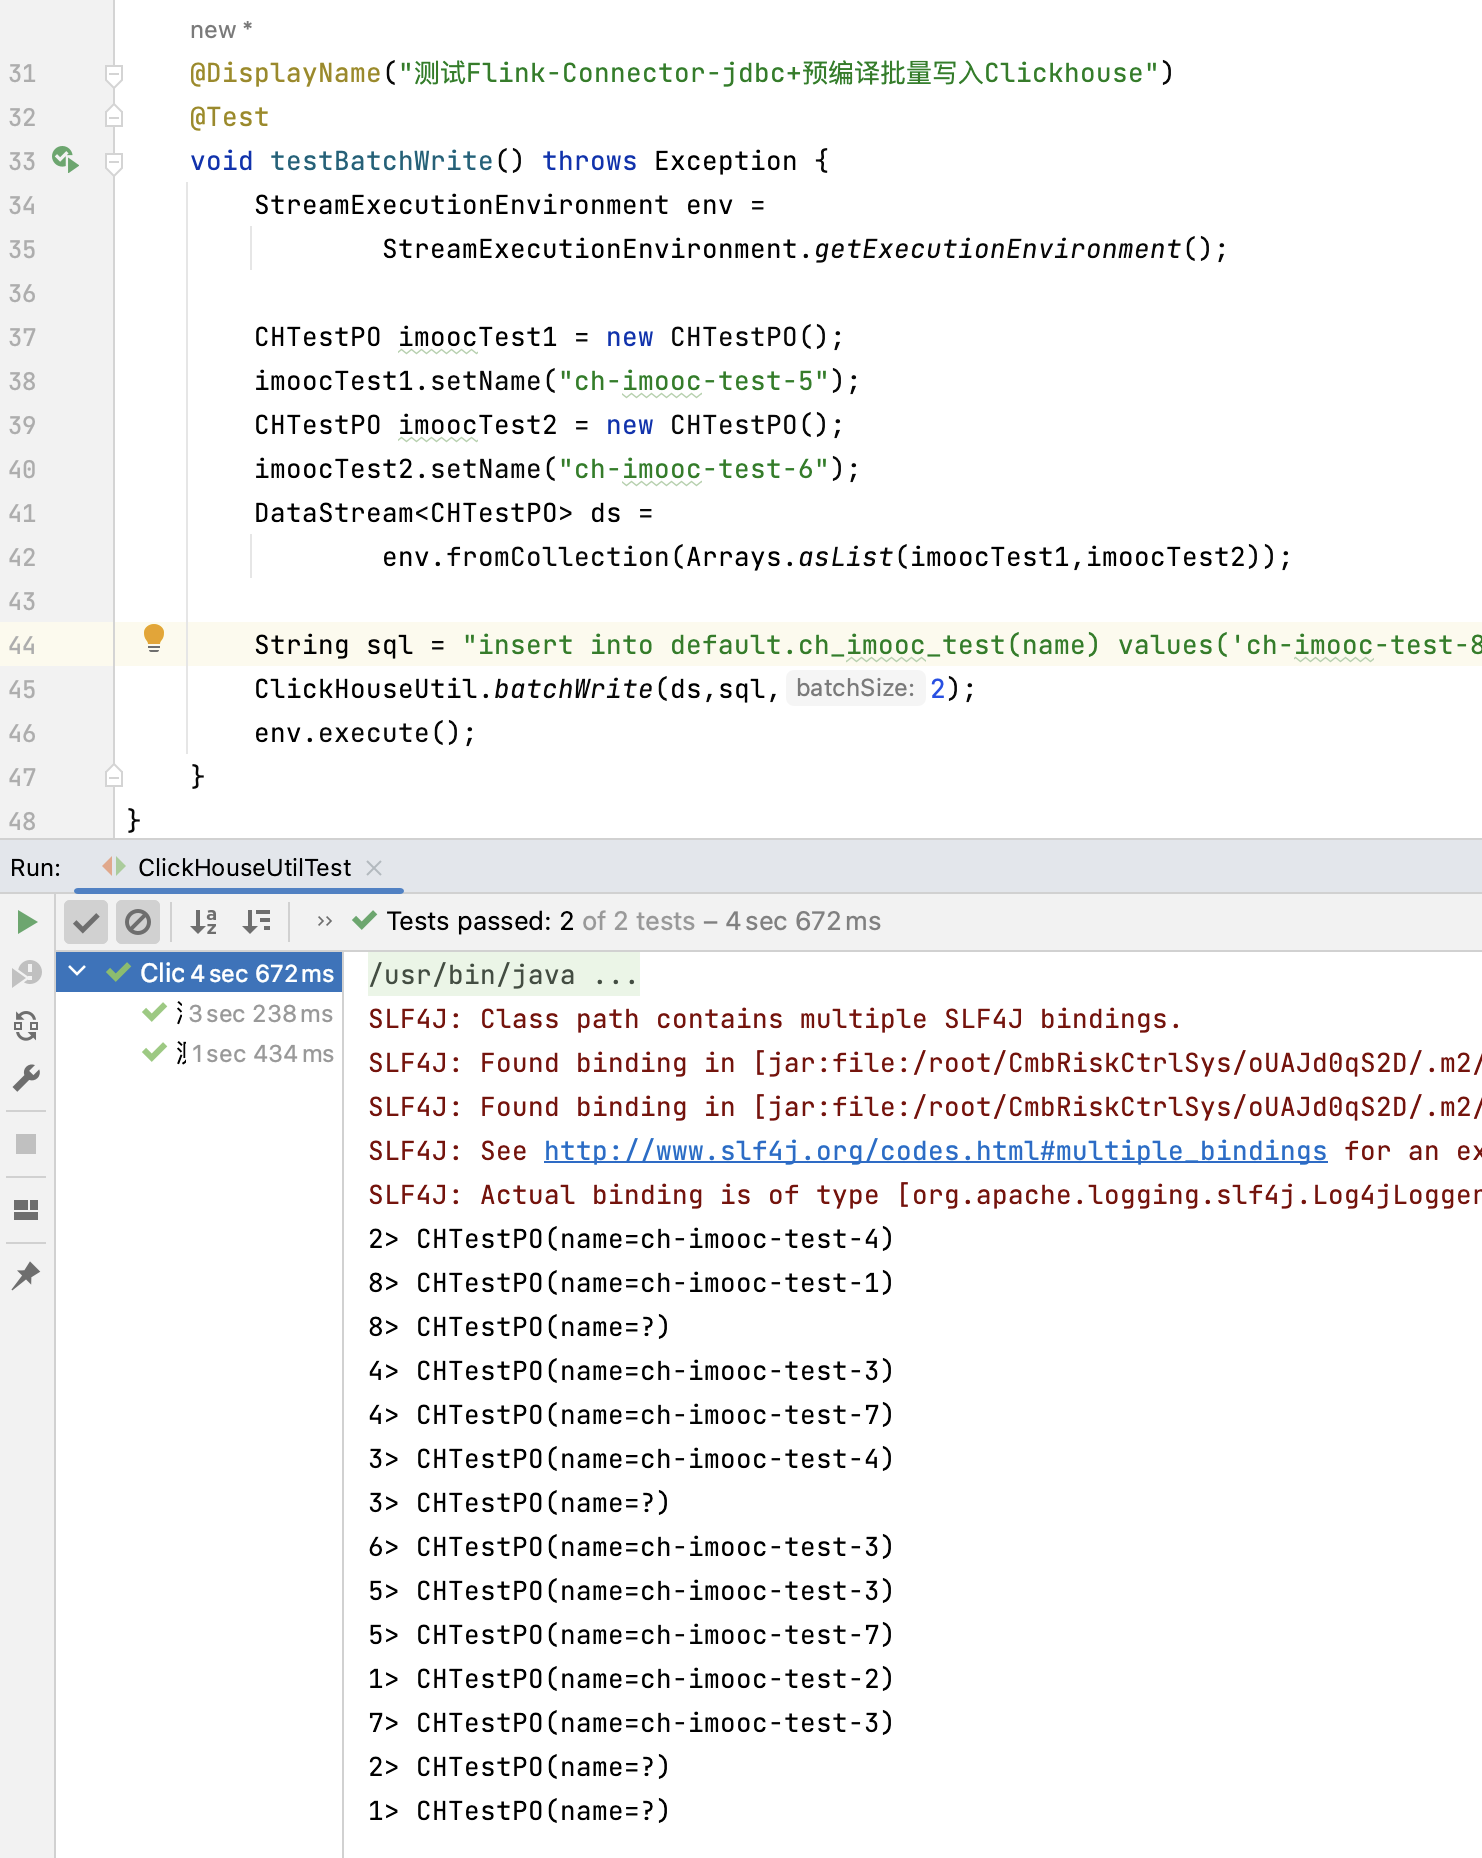Click string "ch-imooc-test-6" on line 40
The image size is (1482, 1858).
(694, 469)
